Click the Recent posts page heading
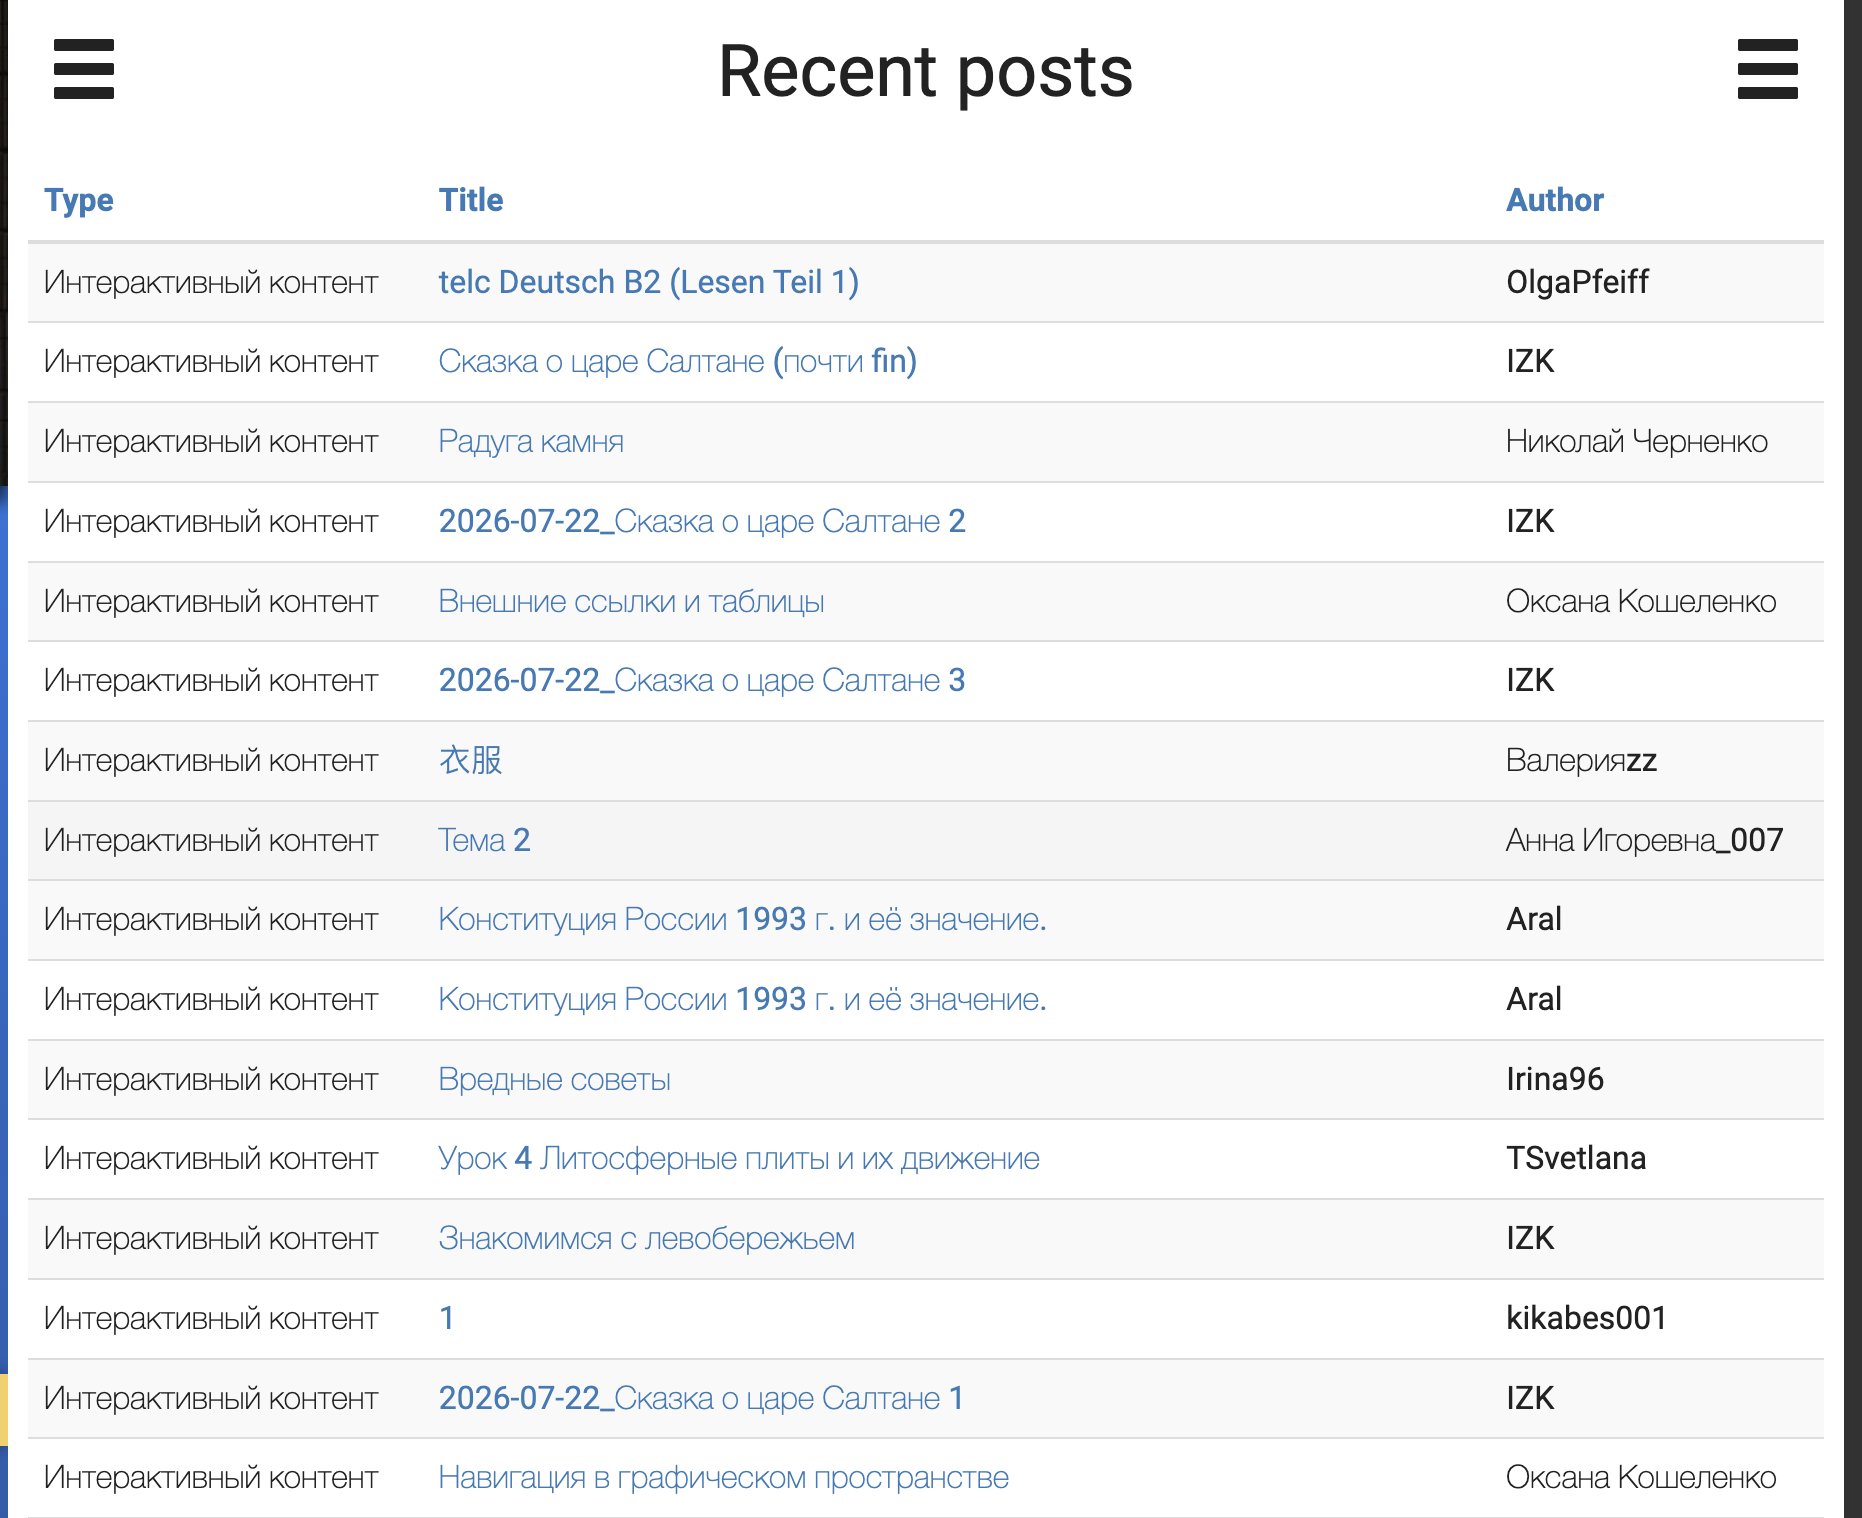 click(x=926, y=72)
